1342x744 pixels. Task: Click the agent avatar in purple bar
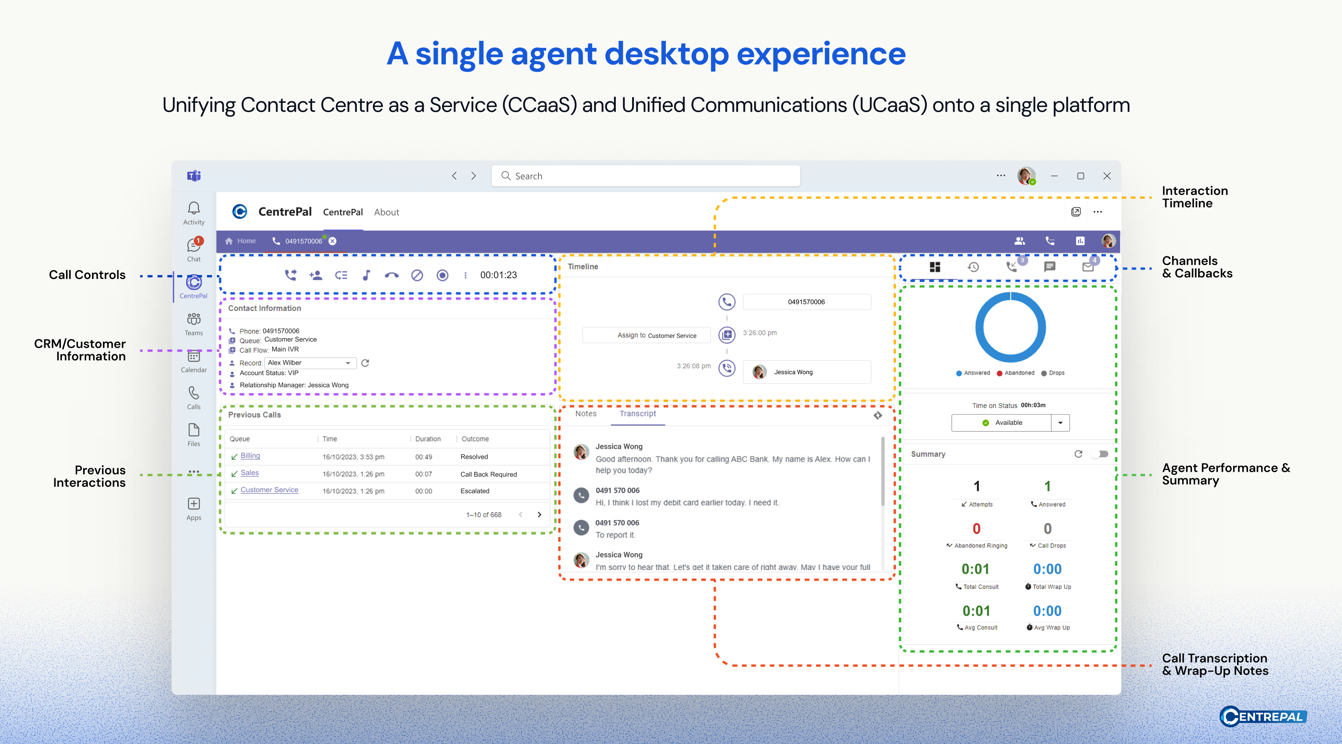(x=1108, y=241)
